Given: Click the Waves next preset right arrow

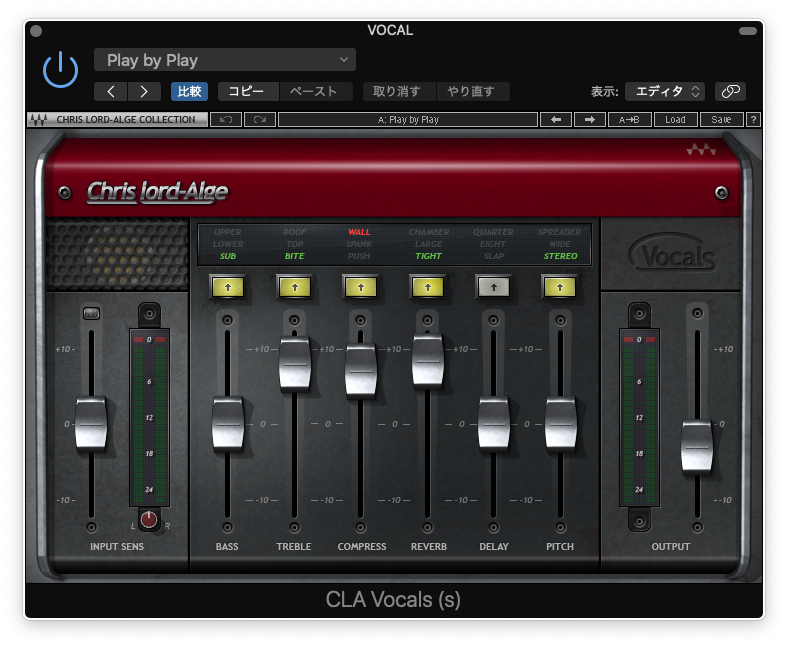Looking at the screenshot, I should pyautogui.click(x=590, y=120).
